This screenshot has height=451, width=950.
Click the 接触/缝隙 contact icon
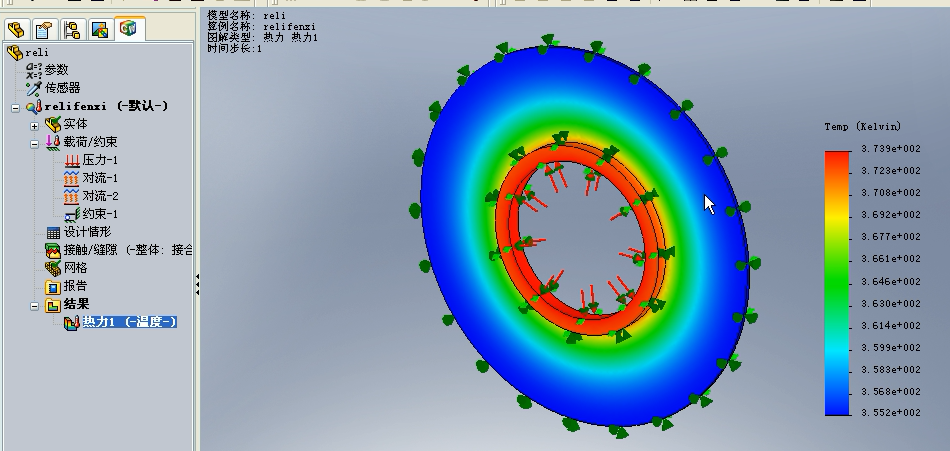click(x=53, y=250)
